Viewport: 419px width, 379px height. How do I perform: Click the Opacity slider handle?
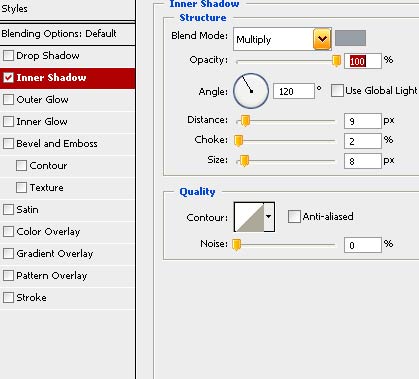(336, 61)
